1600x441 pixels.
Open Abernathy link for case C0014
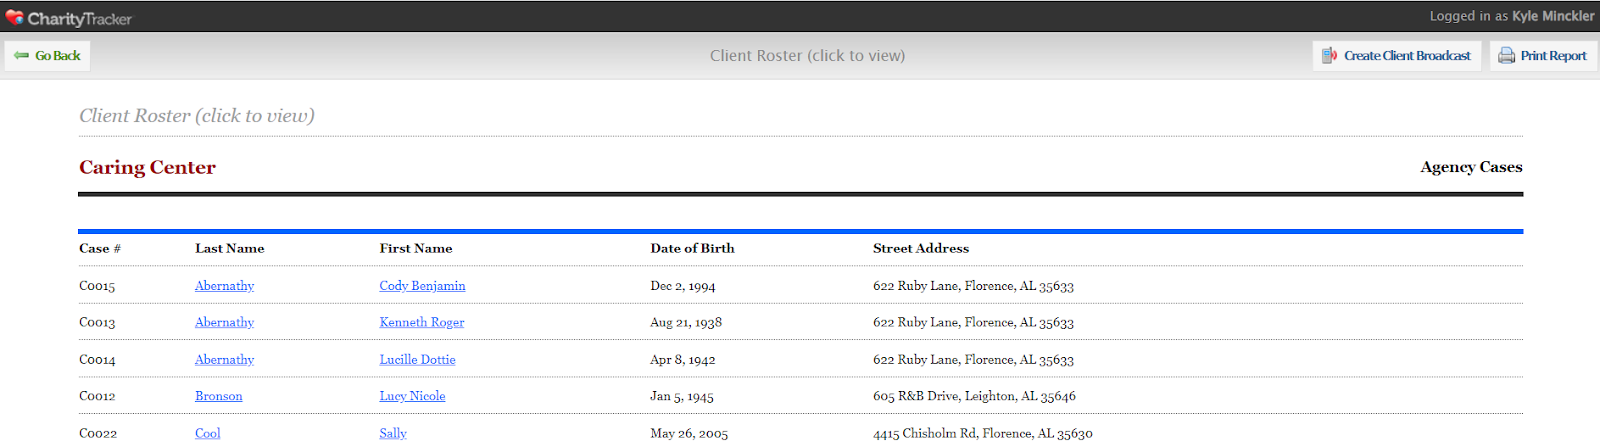(x=224, y=359)
